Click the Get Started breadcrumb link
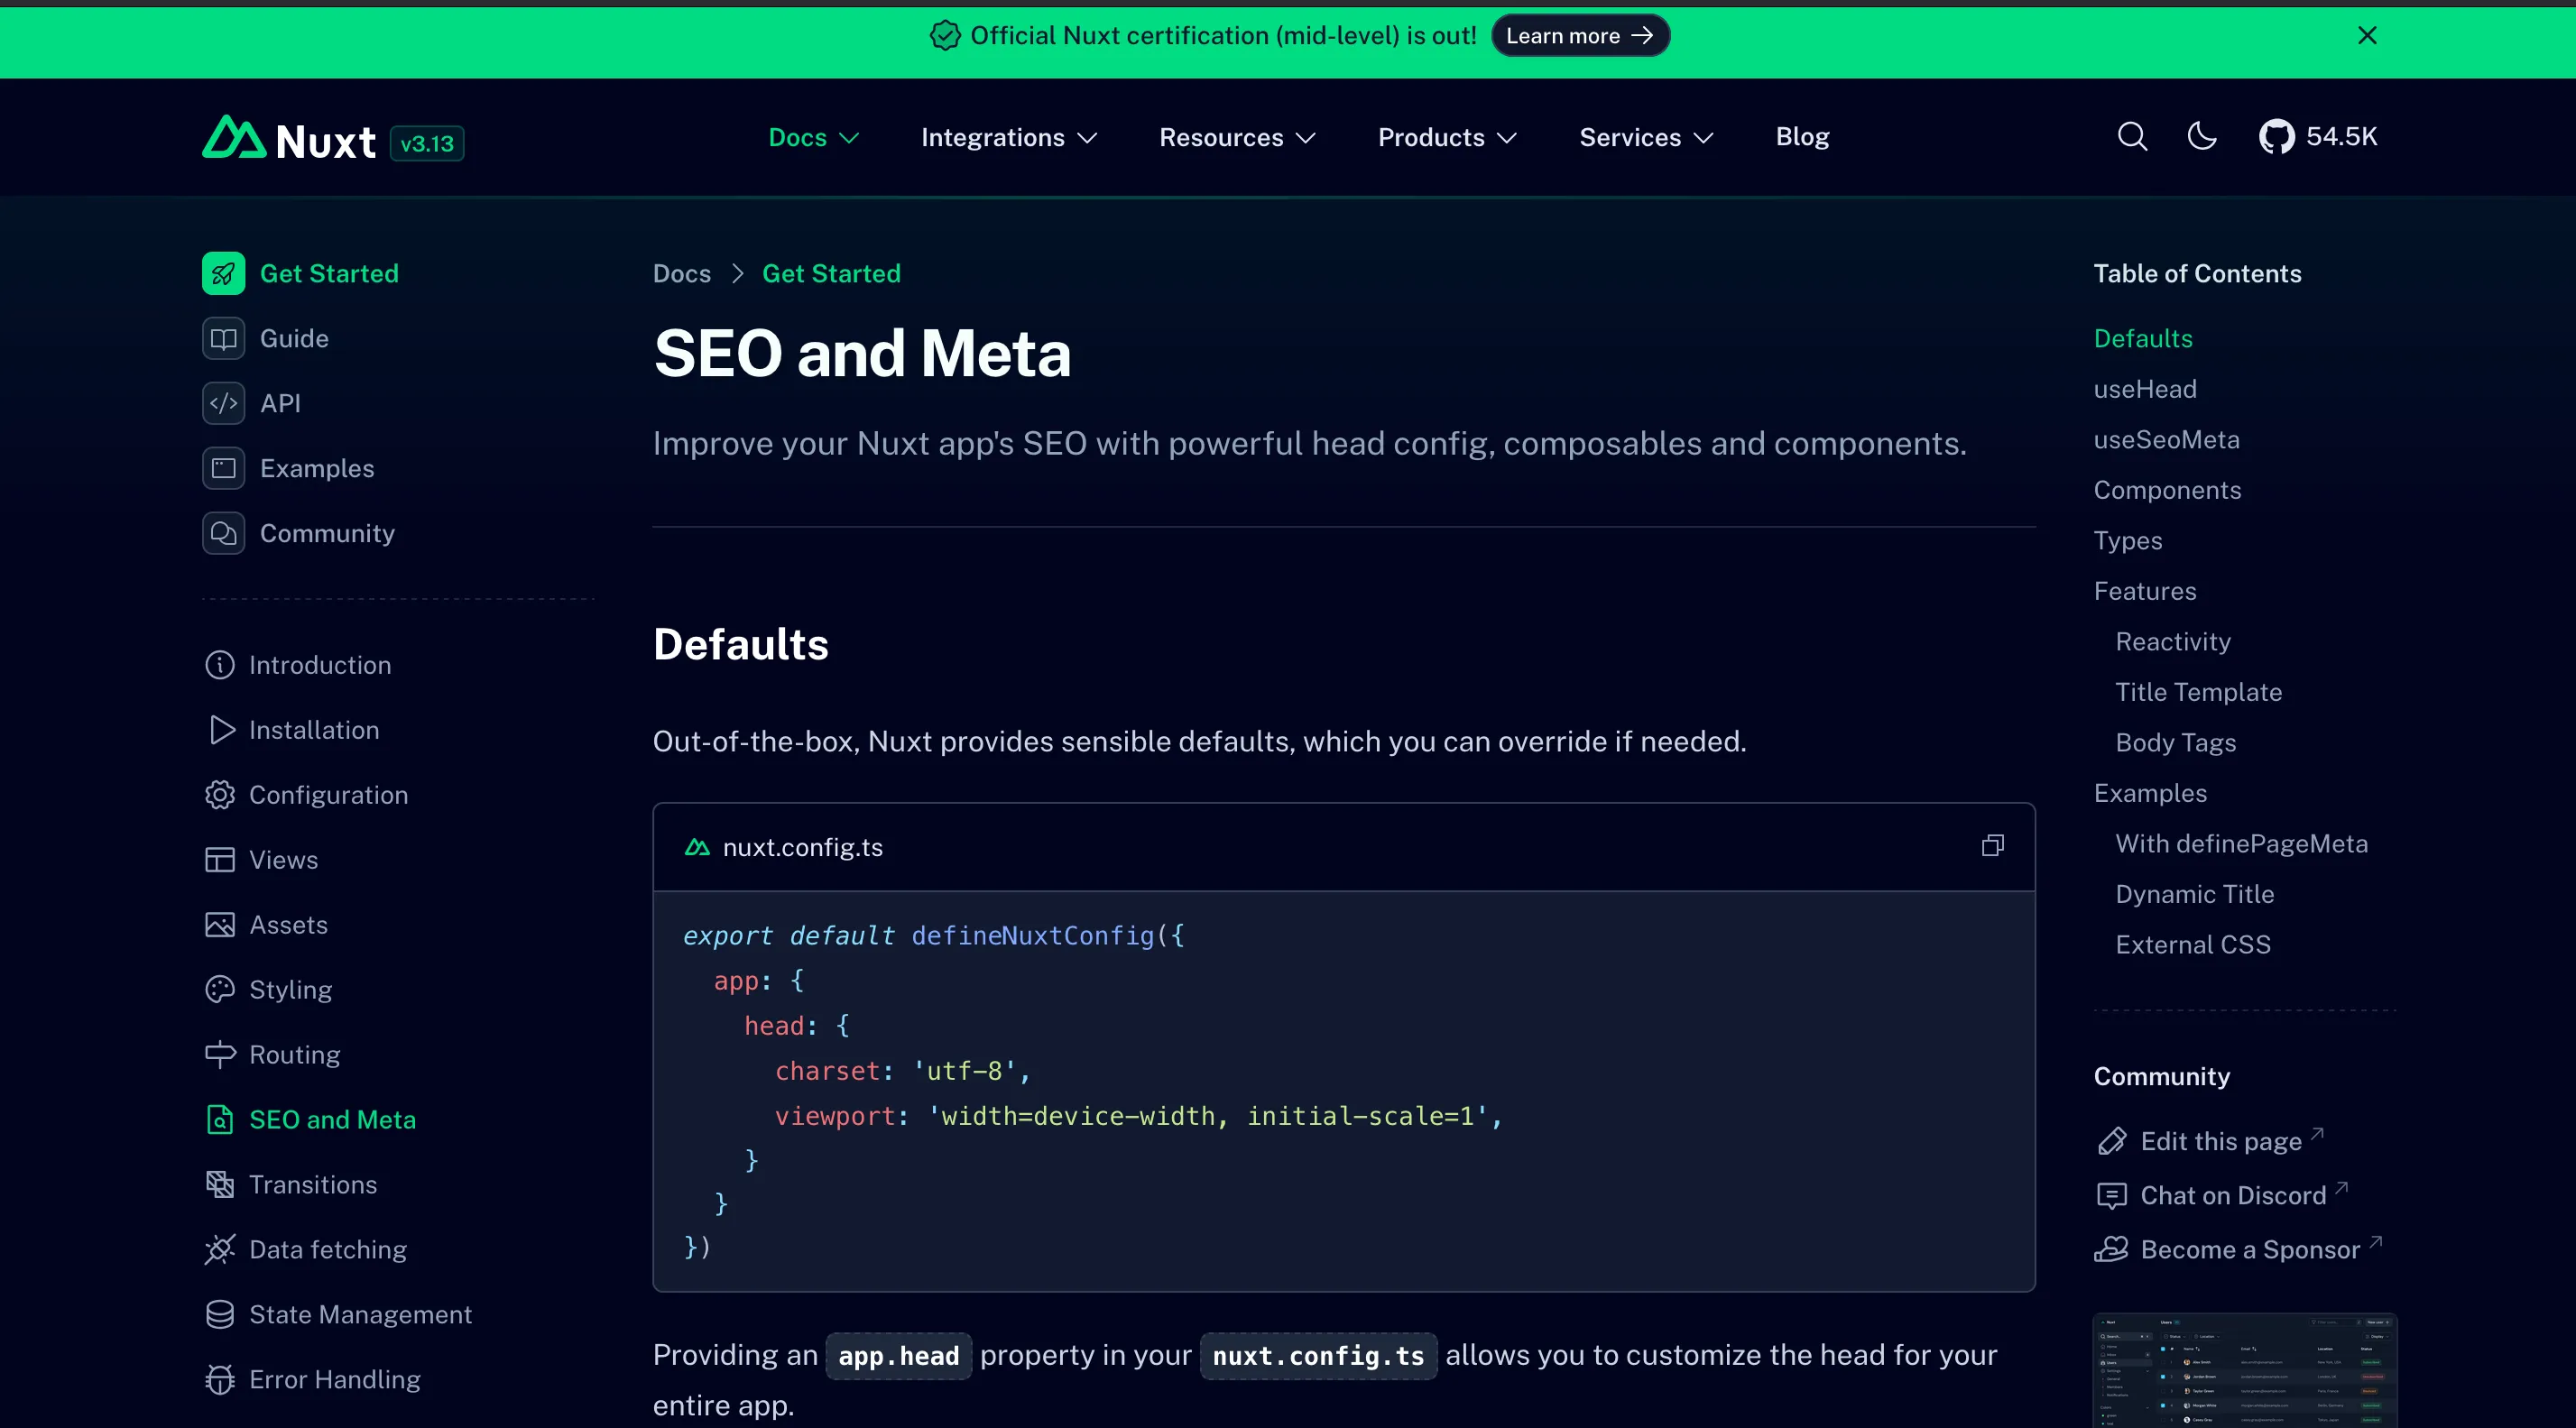Image resolution: width=2576 pixels, height=1428 pixels. 831,274
